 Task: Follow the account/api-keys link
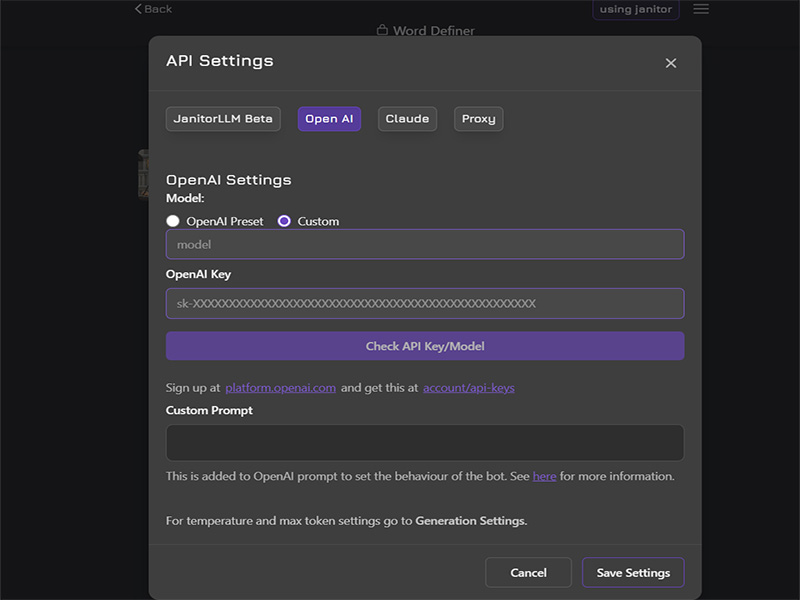click(468, 388)
